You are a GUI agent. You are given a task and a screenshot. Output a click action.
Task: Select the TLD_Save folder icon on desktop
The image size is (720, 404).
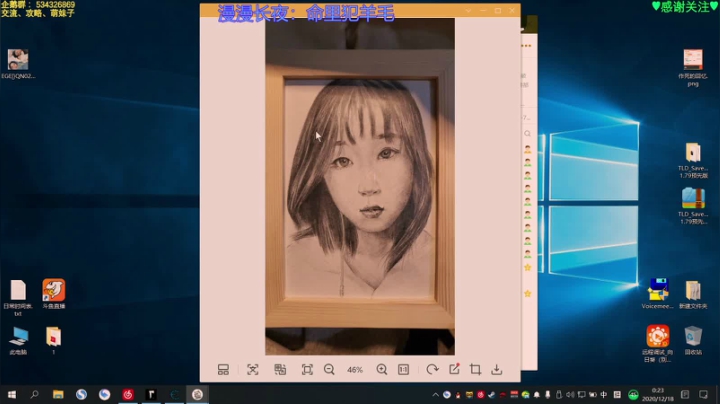pos(693,160)
